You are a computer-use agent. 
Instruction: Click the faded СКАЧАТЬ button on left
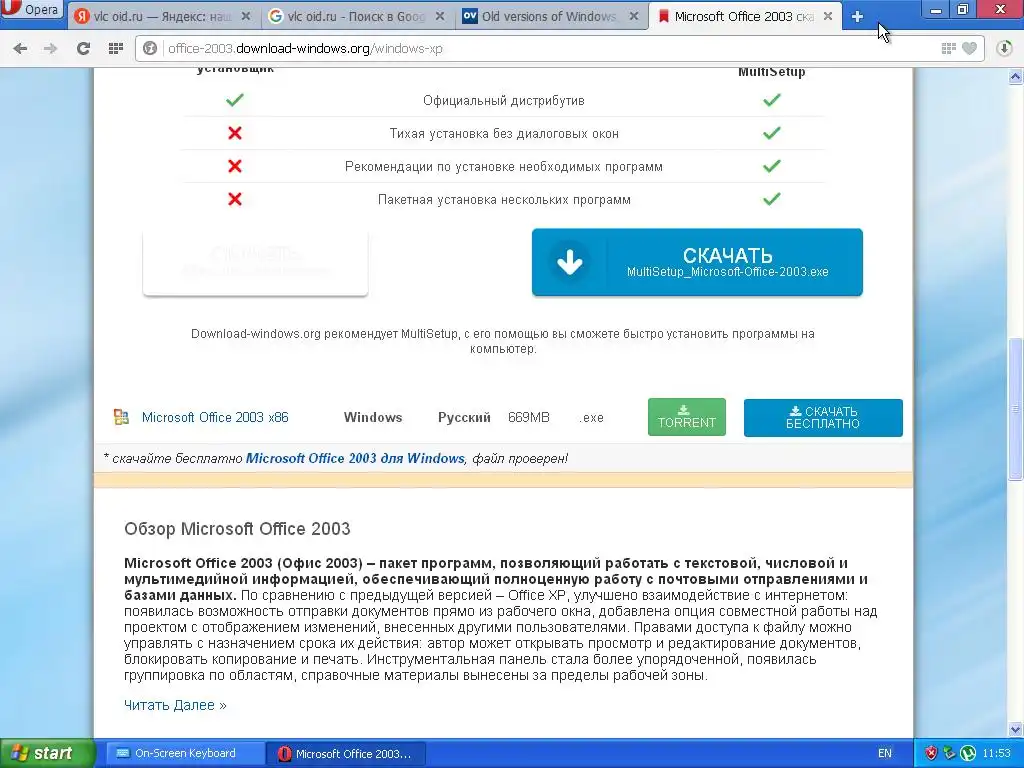[255, 262]
